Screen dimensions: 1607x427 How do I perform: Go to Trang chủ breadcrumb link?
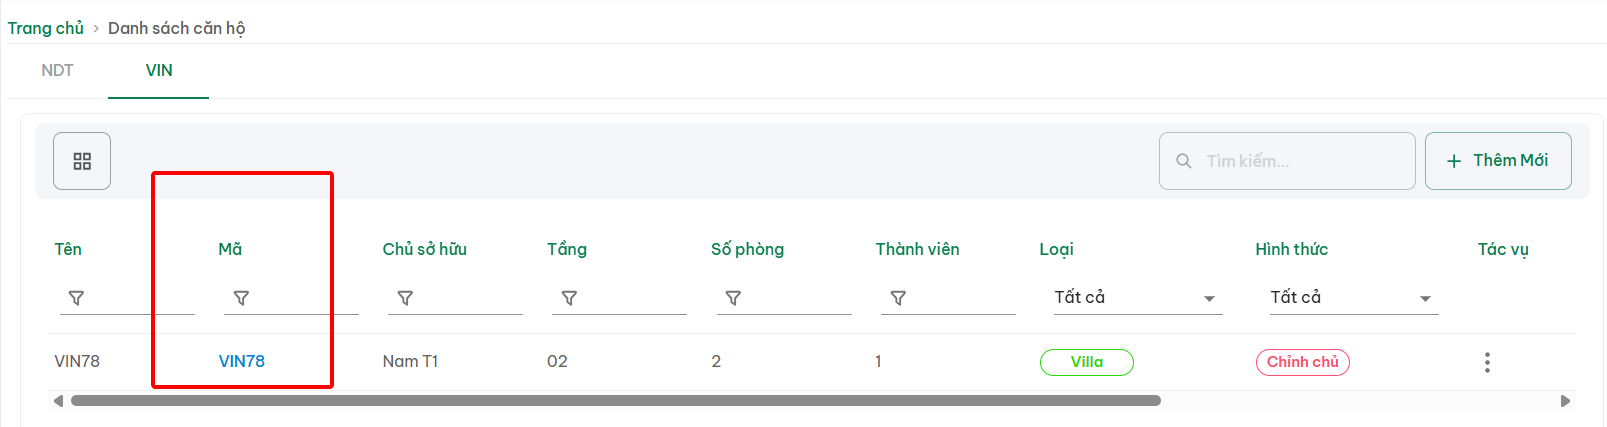pyautogui.click(x=46, y=28)
